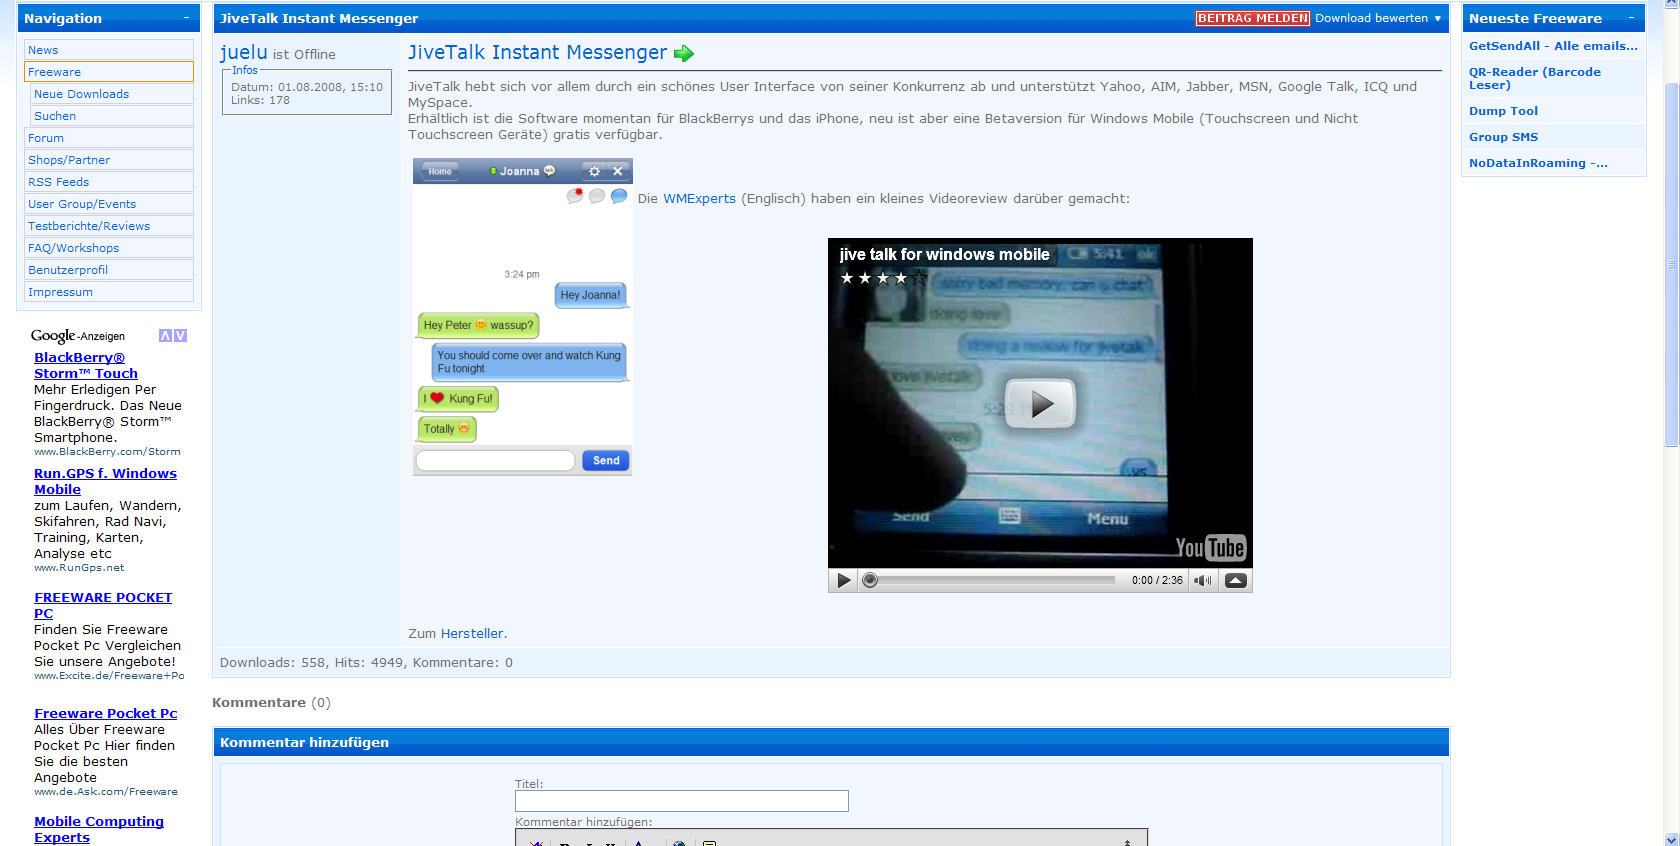Click the page vertical scrollbar thumb

pos(1671,265)
